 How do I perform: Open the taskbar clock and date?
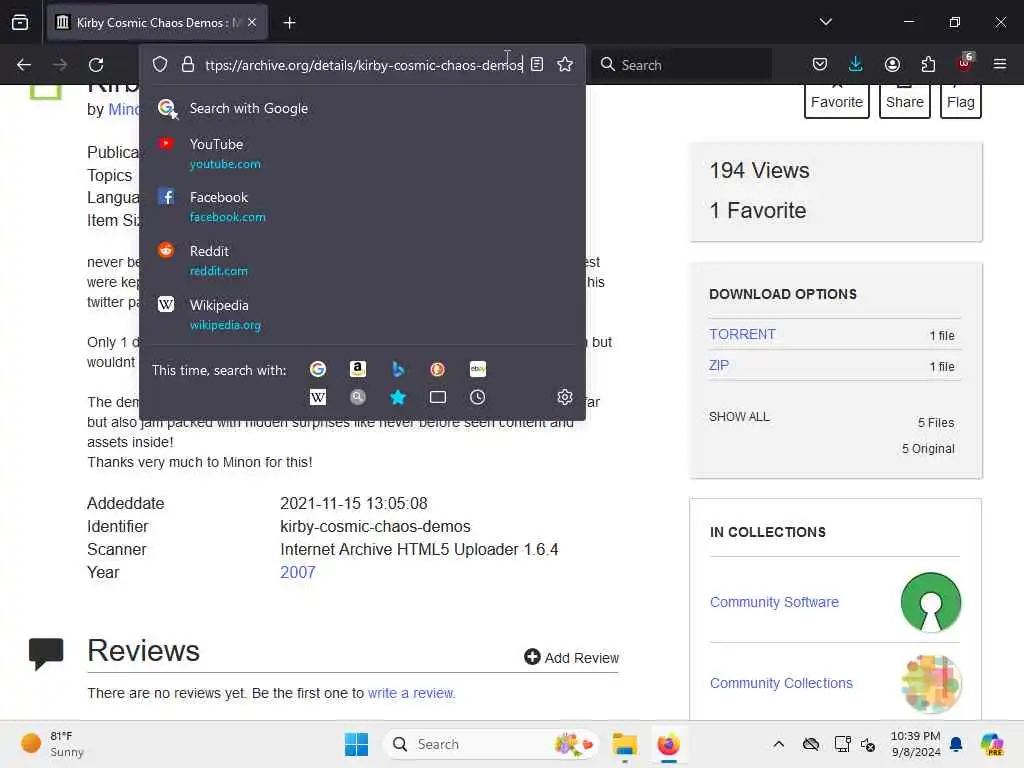916,744
